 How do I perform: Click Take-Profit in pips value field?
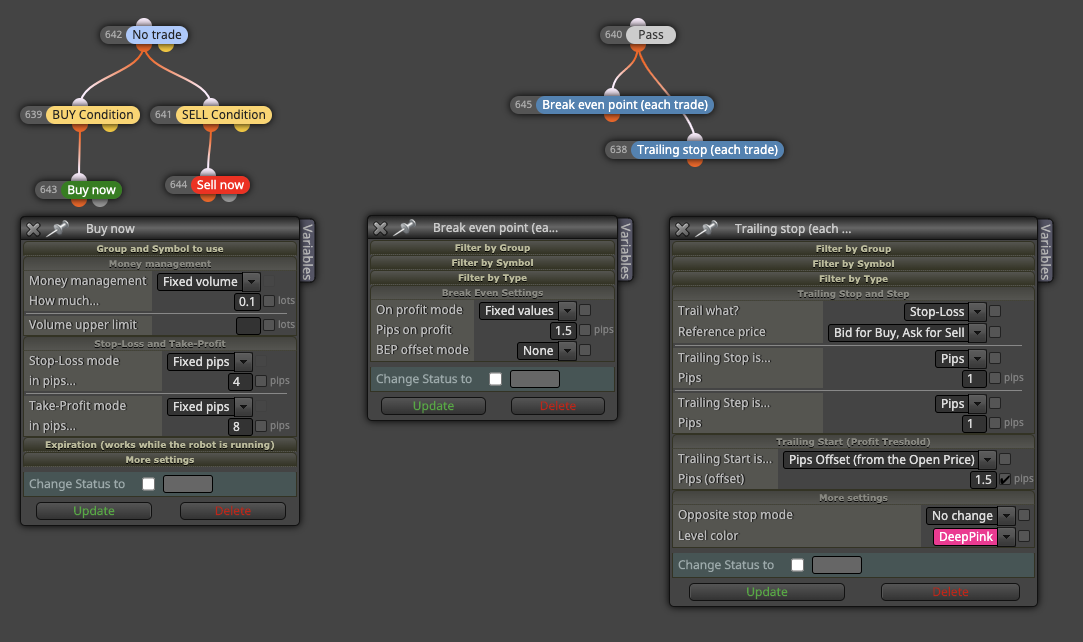(x=240, y=427)
